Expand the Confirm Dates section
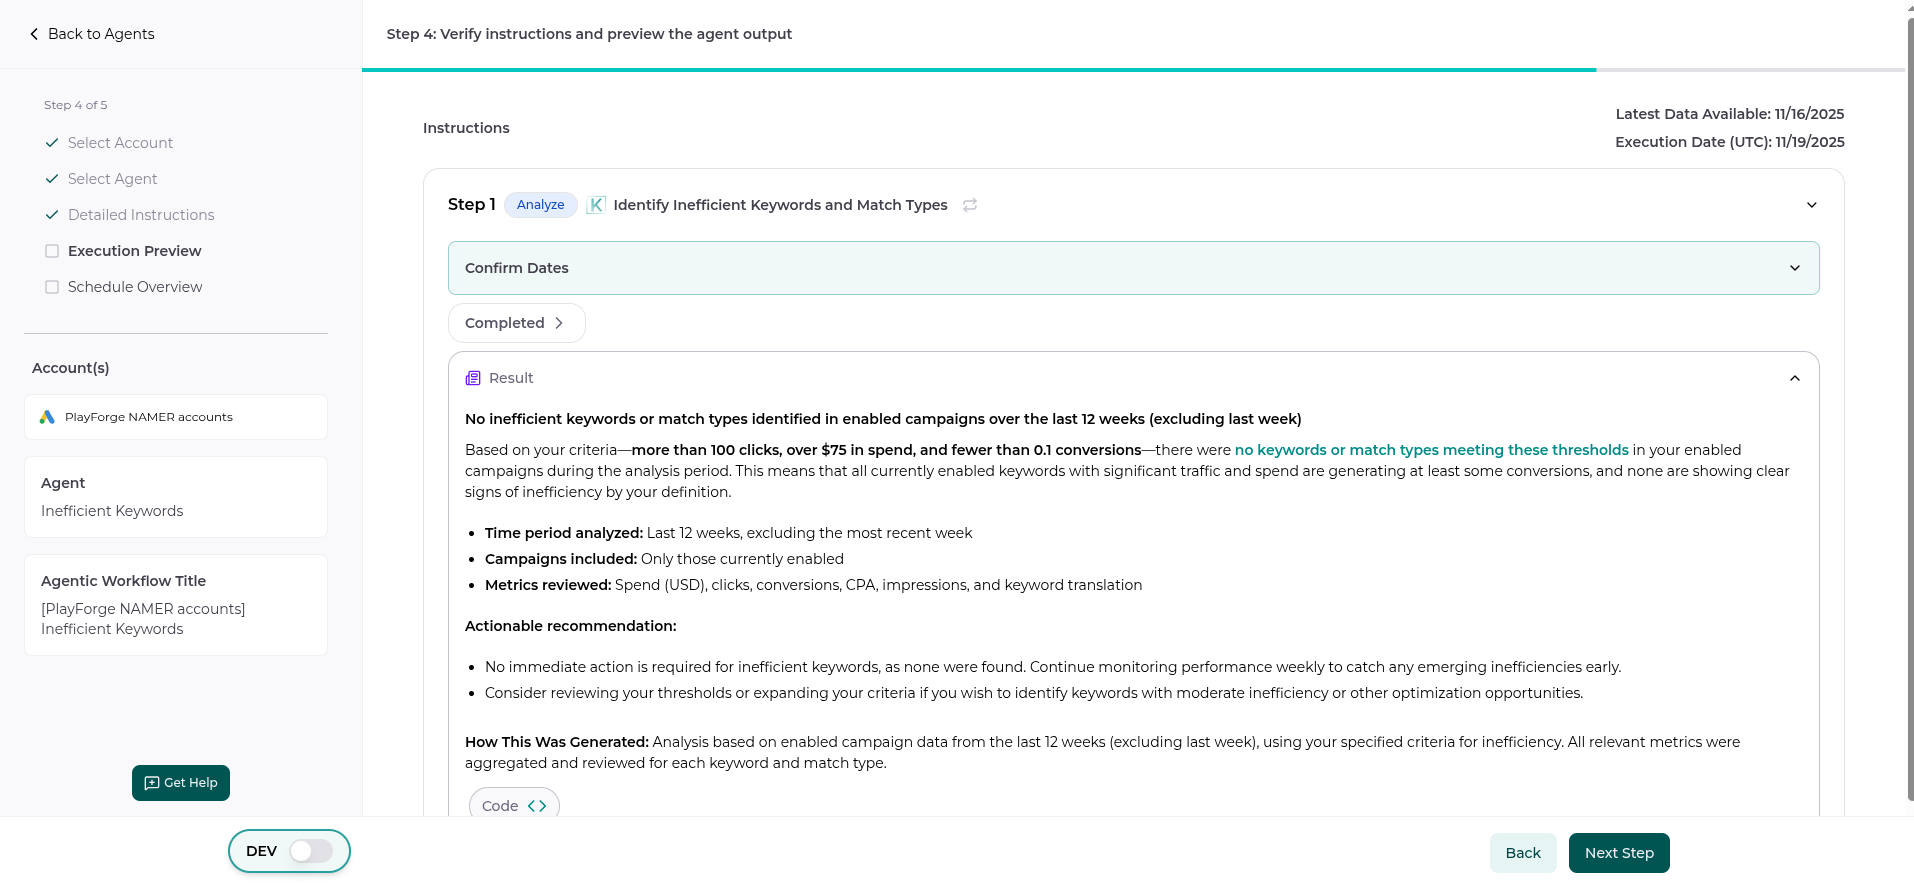This screenshot has width=1914, height=883. point(1794,268)
